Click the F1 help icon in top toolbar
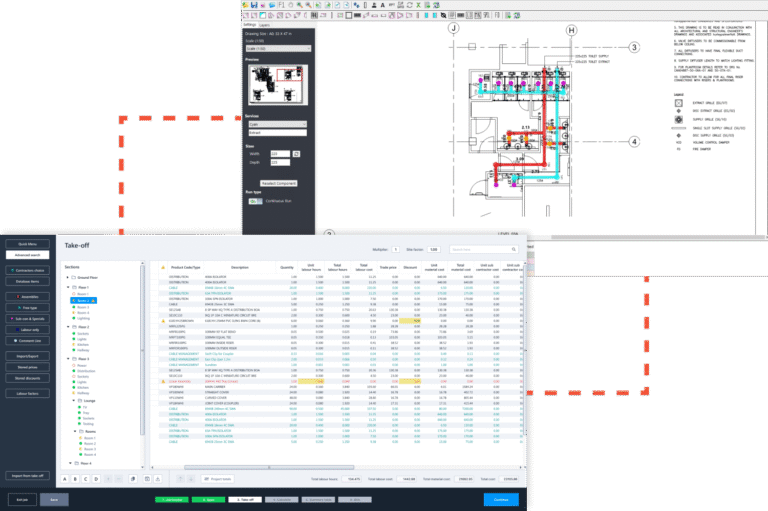Viewport: 768px width, 511px height. [281, 5]
